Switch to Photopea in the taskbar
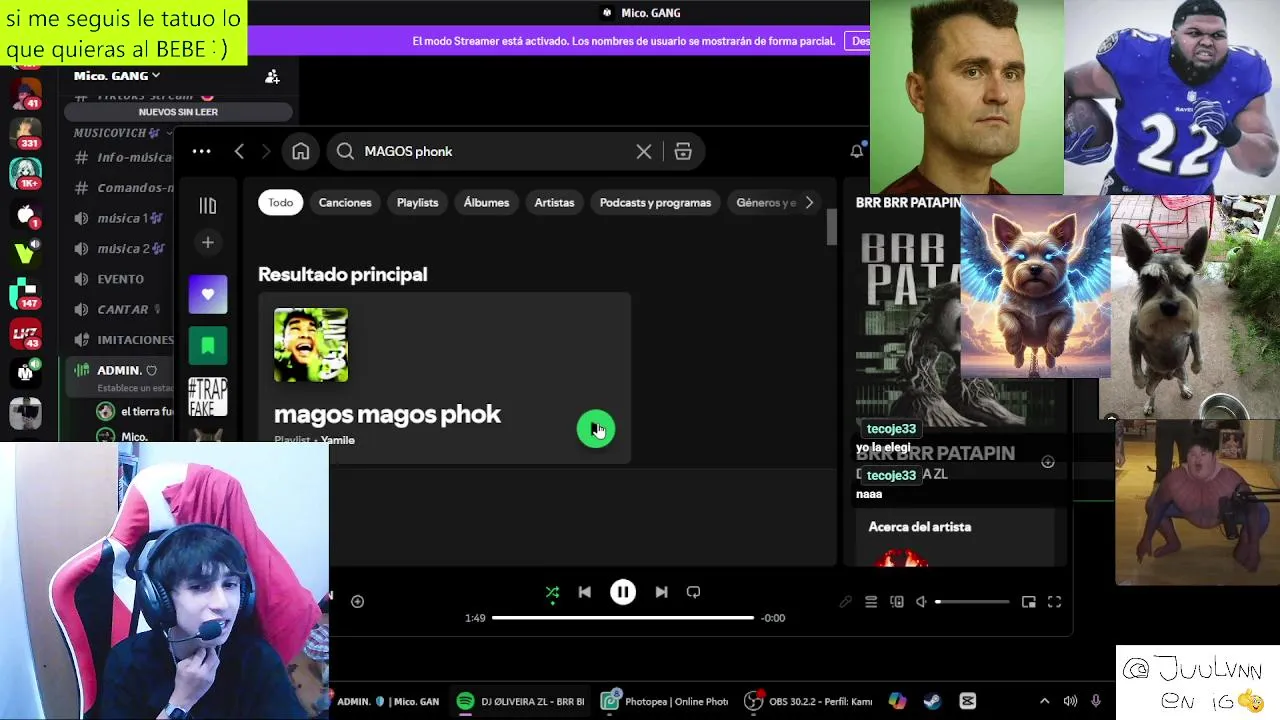 [x=664, y=701]
